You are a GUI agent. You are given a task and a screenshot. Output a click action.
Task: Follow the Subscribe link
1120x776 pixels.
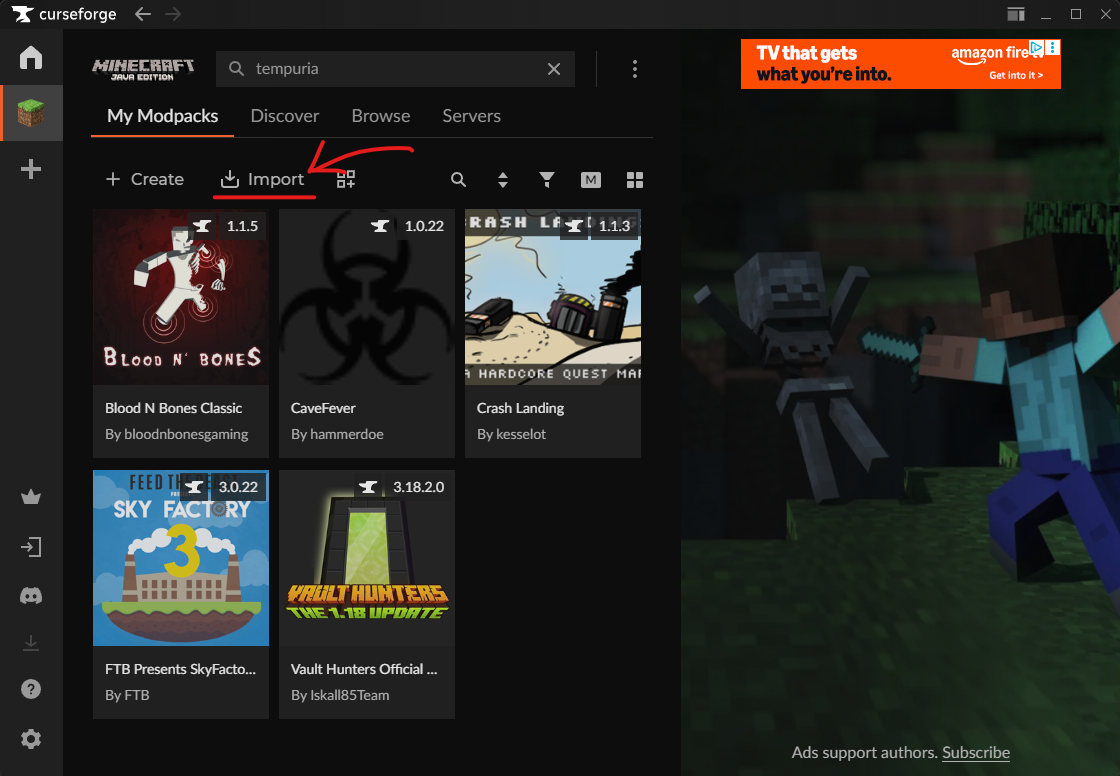click(x=976, y=752)
